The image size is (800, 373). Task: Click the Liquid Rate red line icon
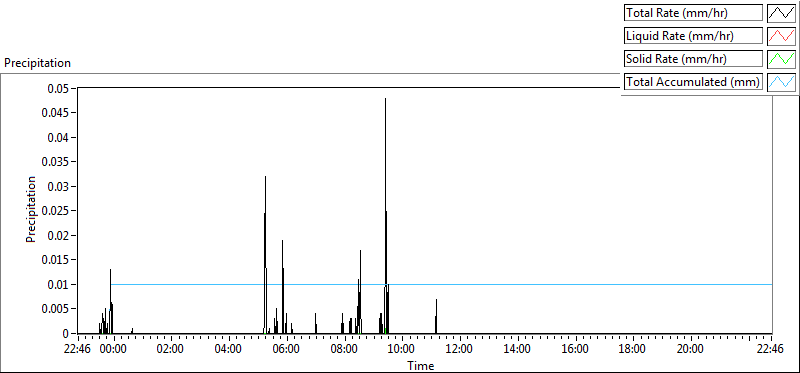(x=782, y=35)
